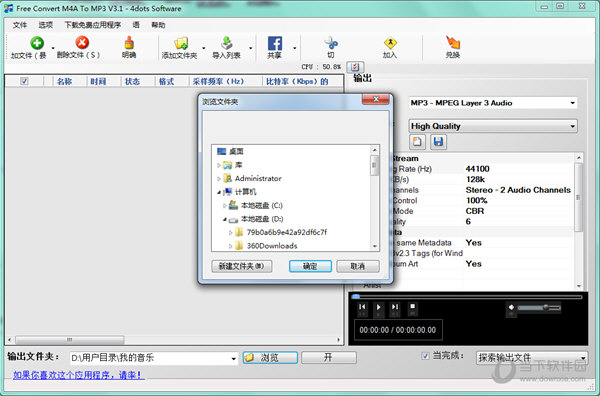
Task: Click the player seek progress bar
Action: tap(468, 297)
